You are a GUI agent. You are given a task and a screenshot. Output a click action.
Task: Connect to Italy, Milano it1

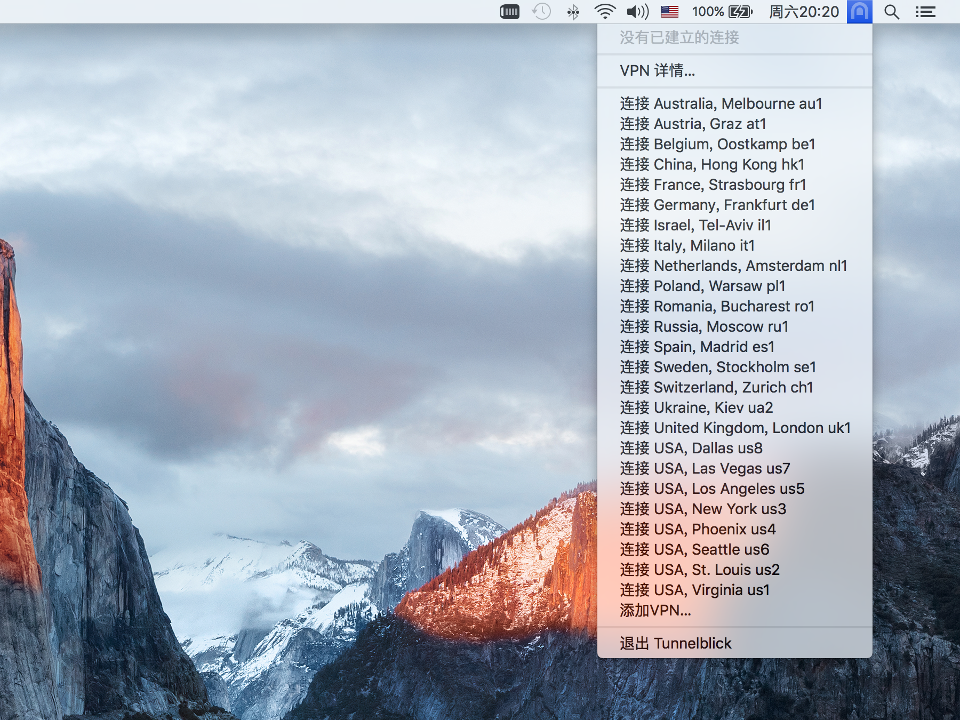click(735, 246)
